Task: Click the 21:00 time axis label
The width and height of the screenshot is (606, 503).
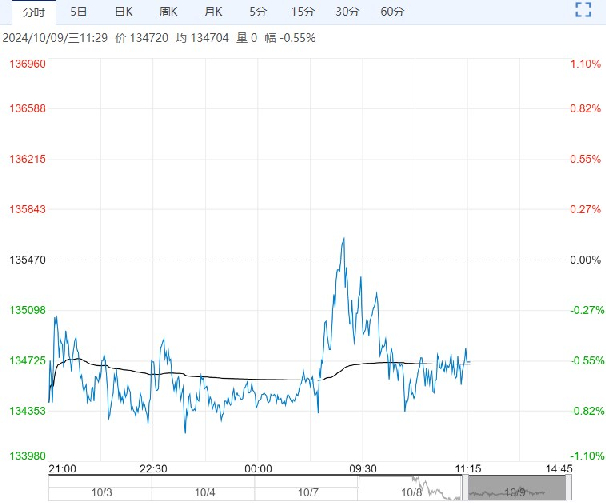Action: (x=63, y=469)
